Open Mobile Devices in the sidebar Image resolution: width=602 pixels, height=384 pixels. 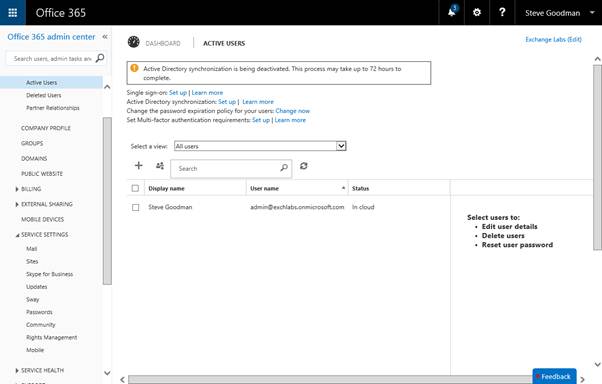pos(42,219)
